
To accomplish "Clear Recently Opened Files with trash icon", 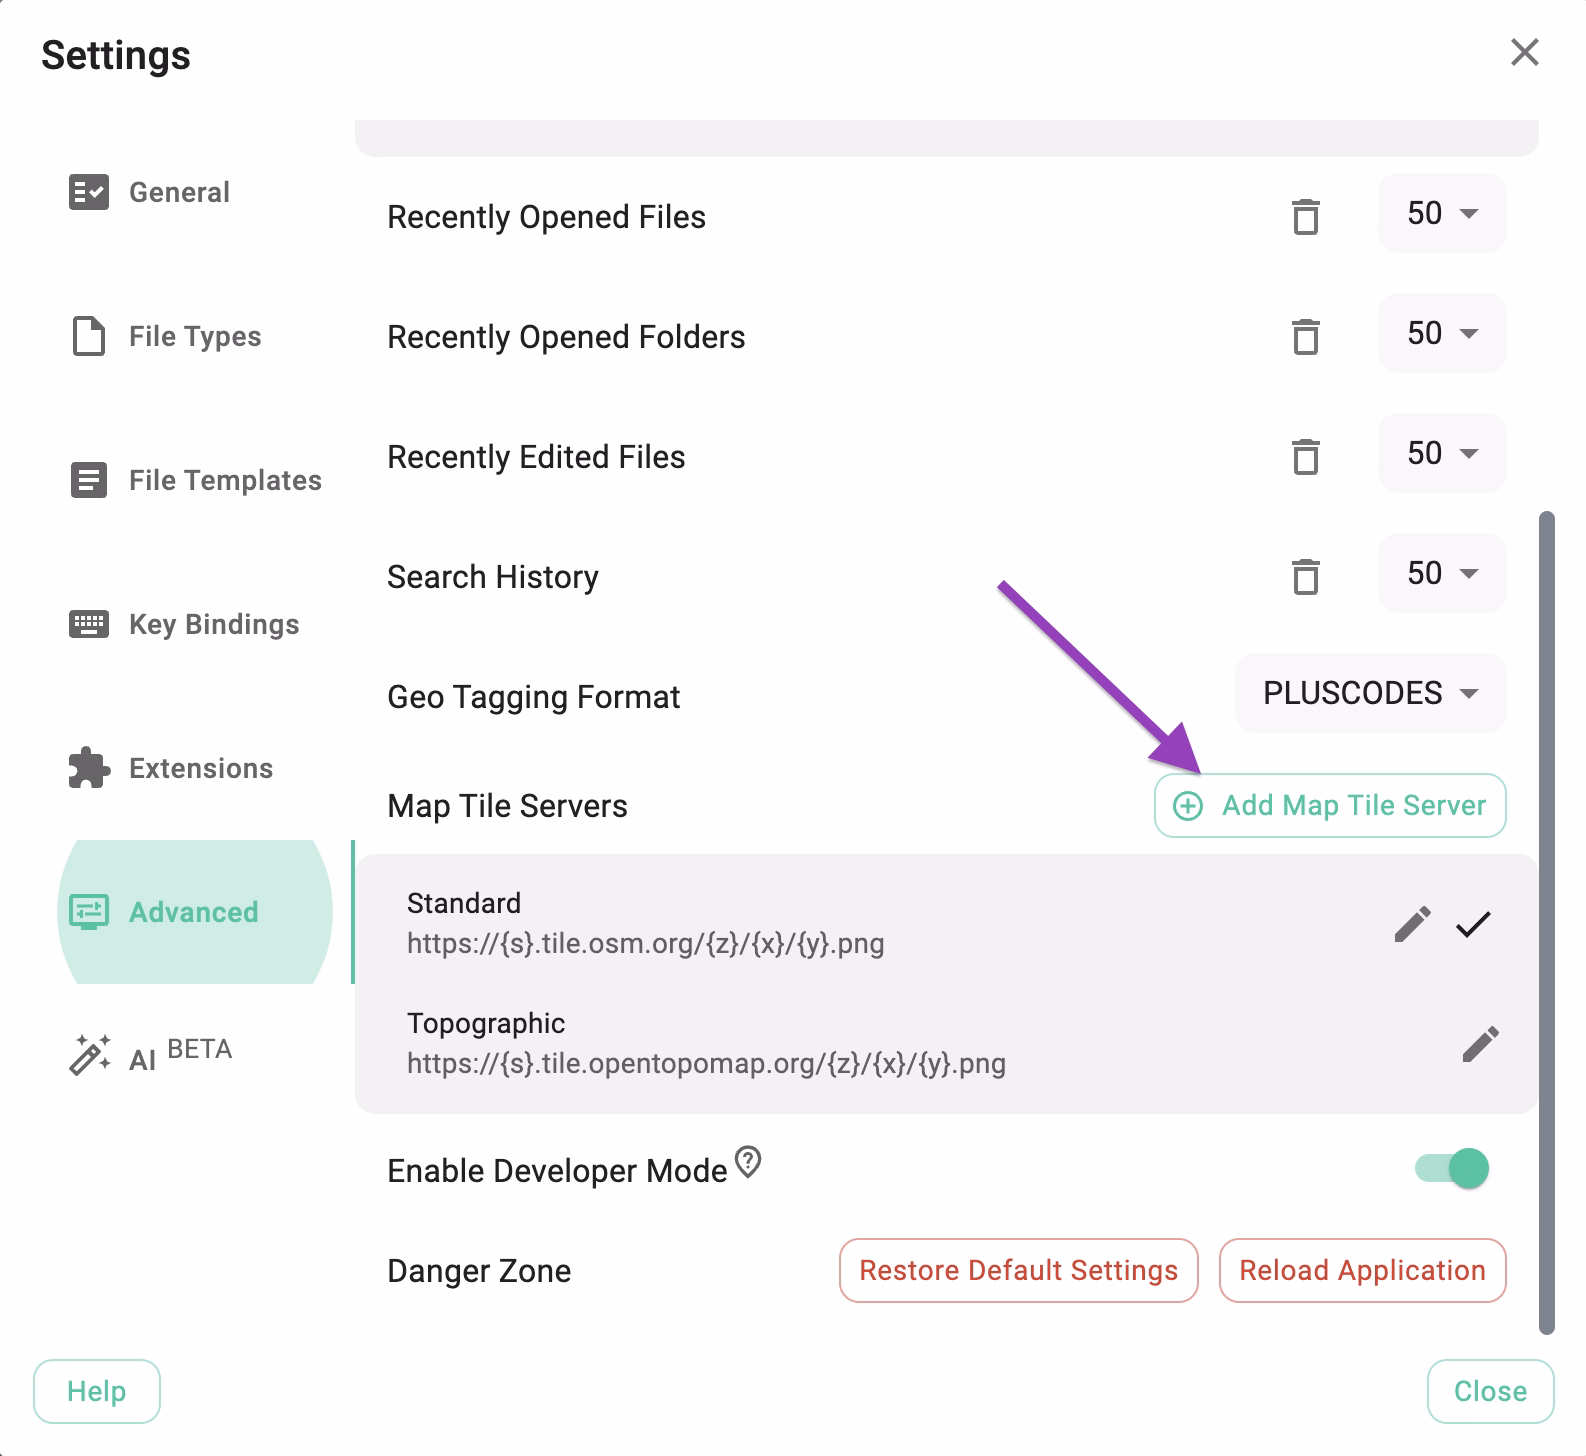I will (x=1306, y=216).
